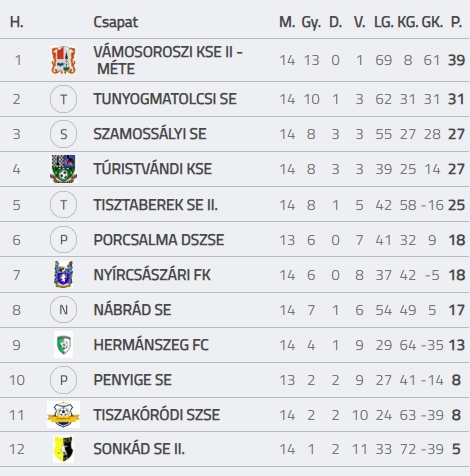Click the Tunyogmatolcsi SE letter T badge
The width and height of the screenshot is (470, 476).
pyautogui.click(x=63, y=99)
